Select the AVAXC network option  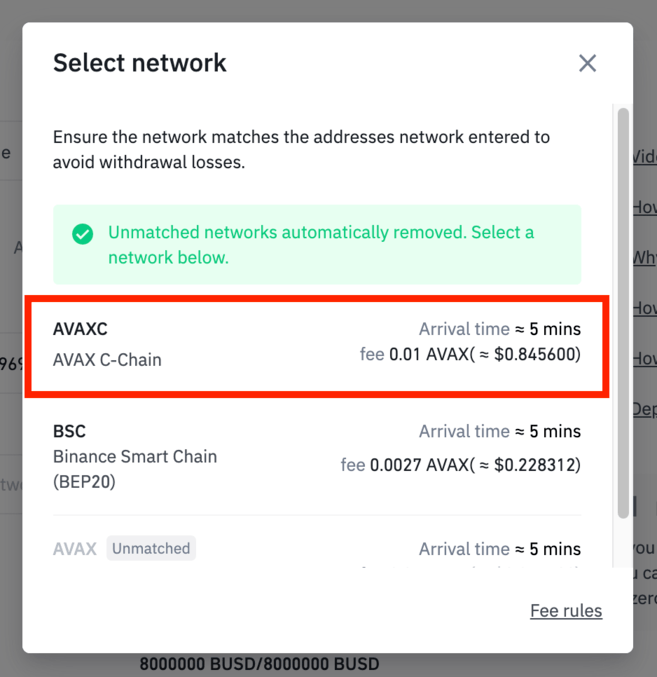tap(316, 343)
